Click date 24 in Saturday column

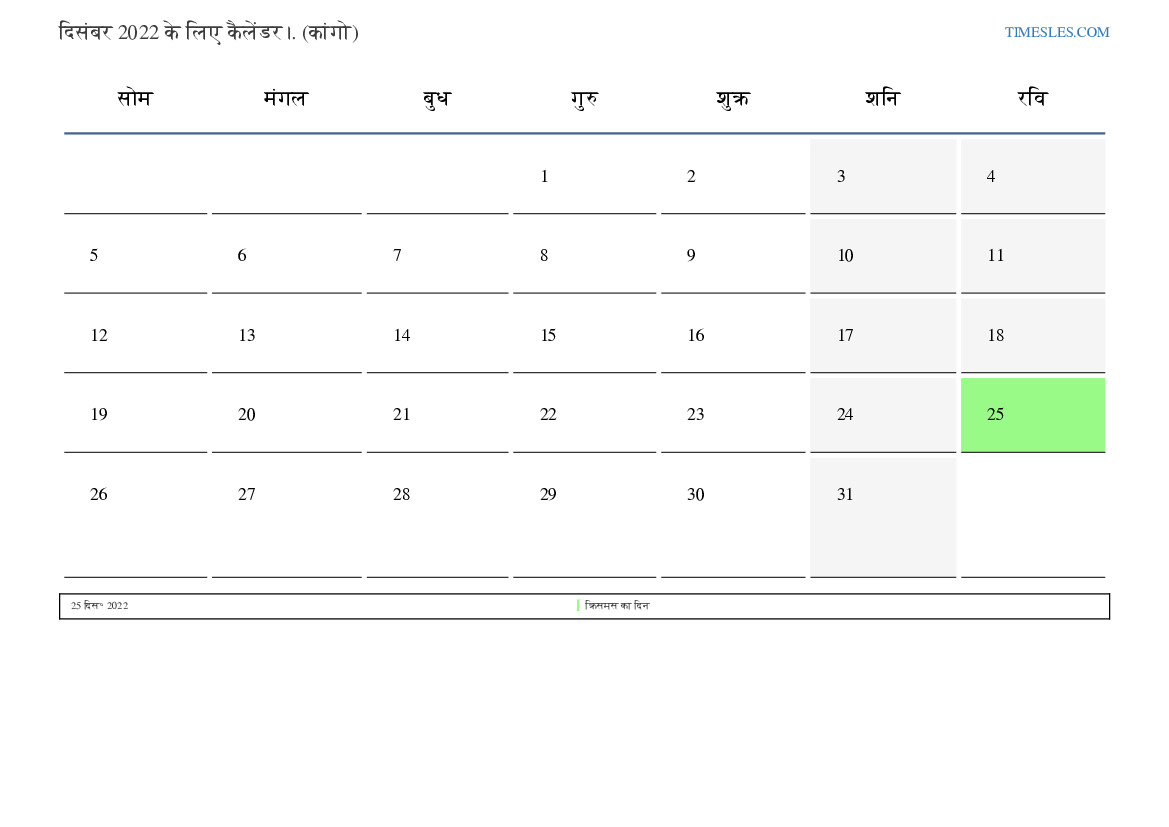[845, 415]
